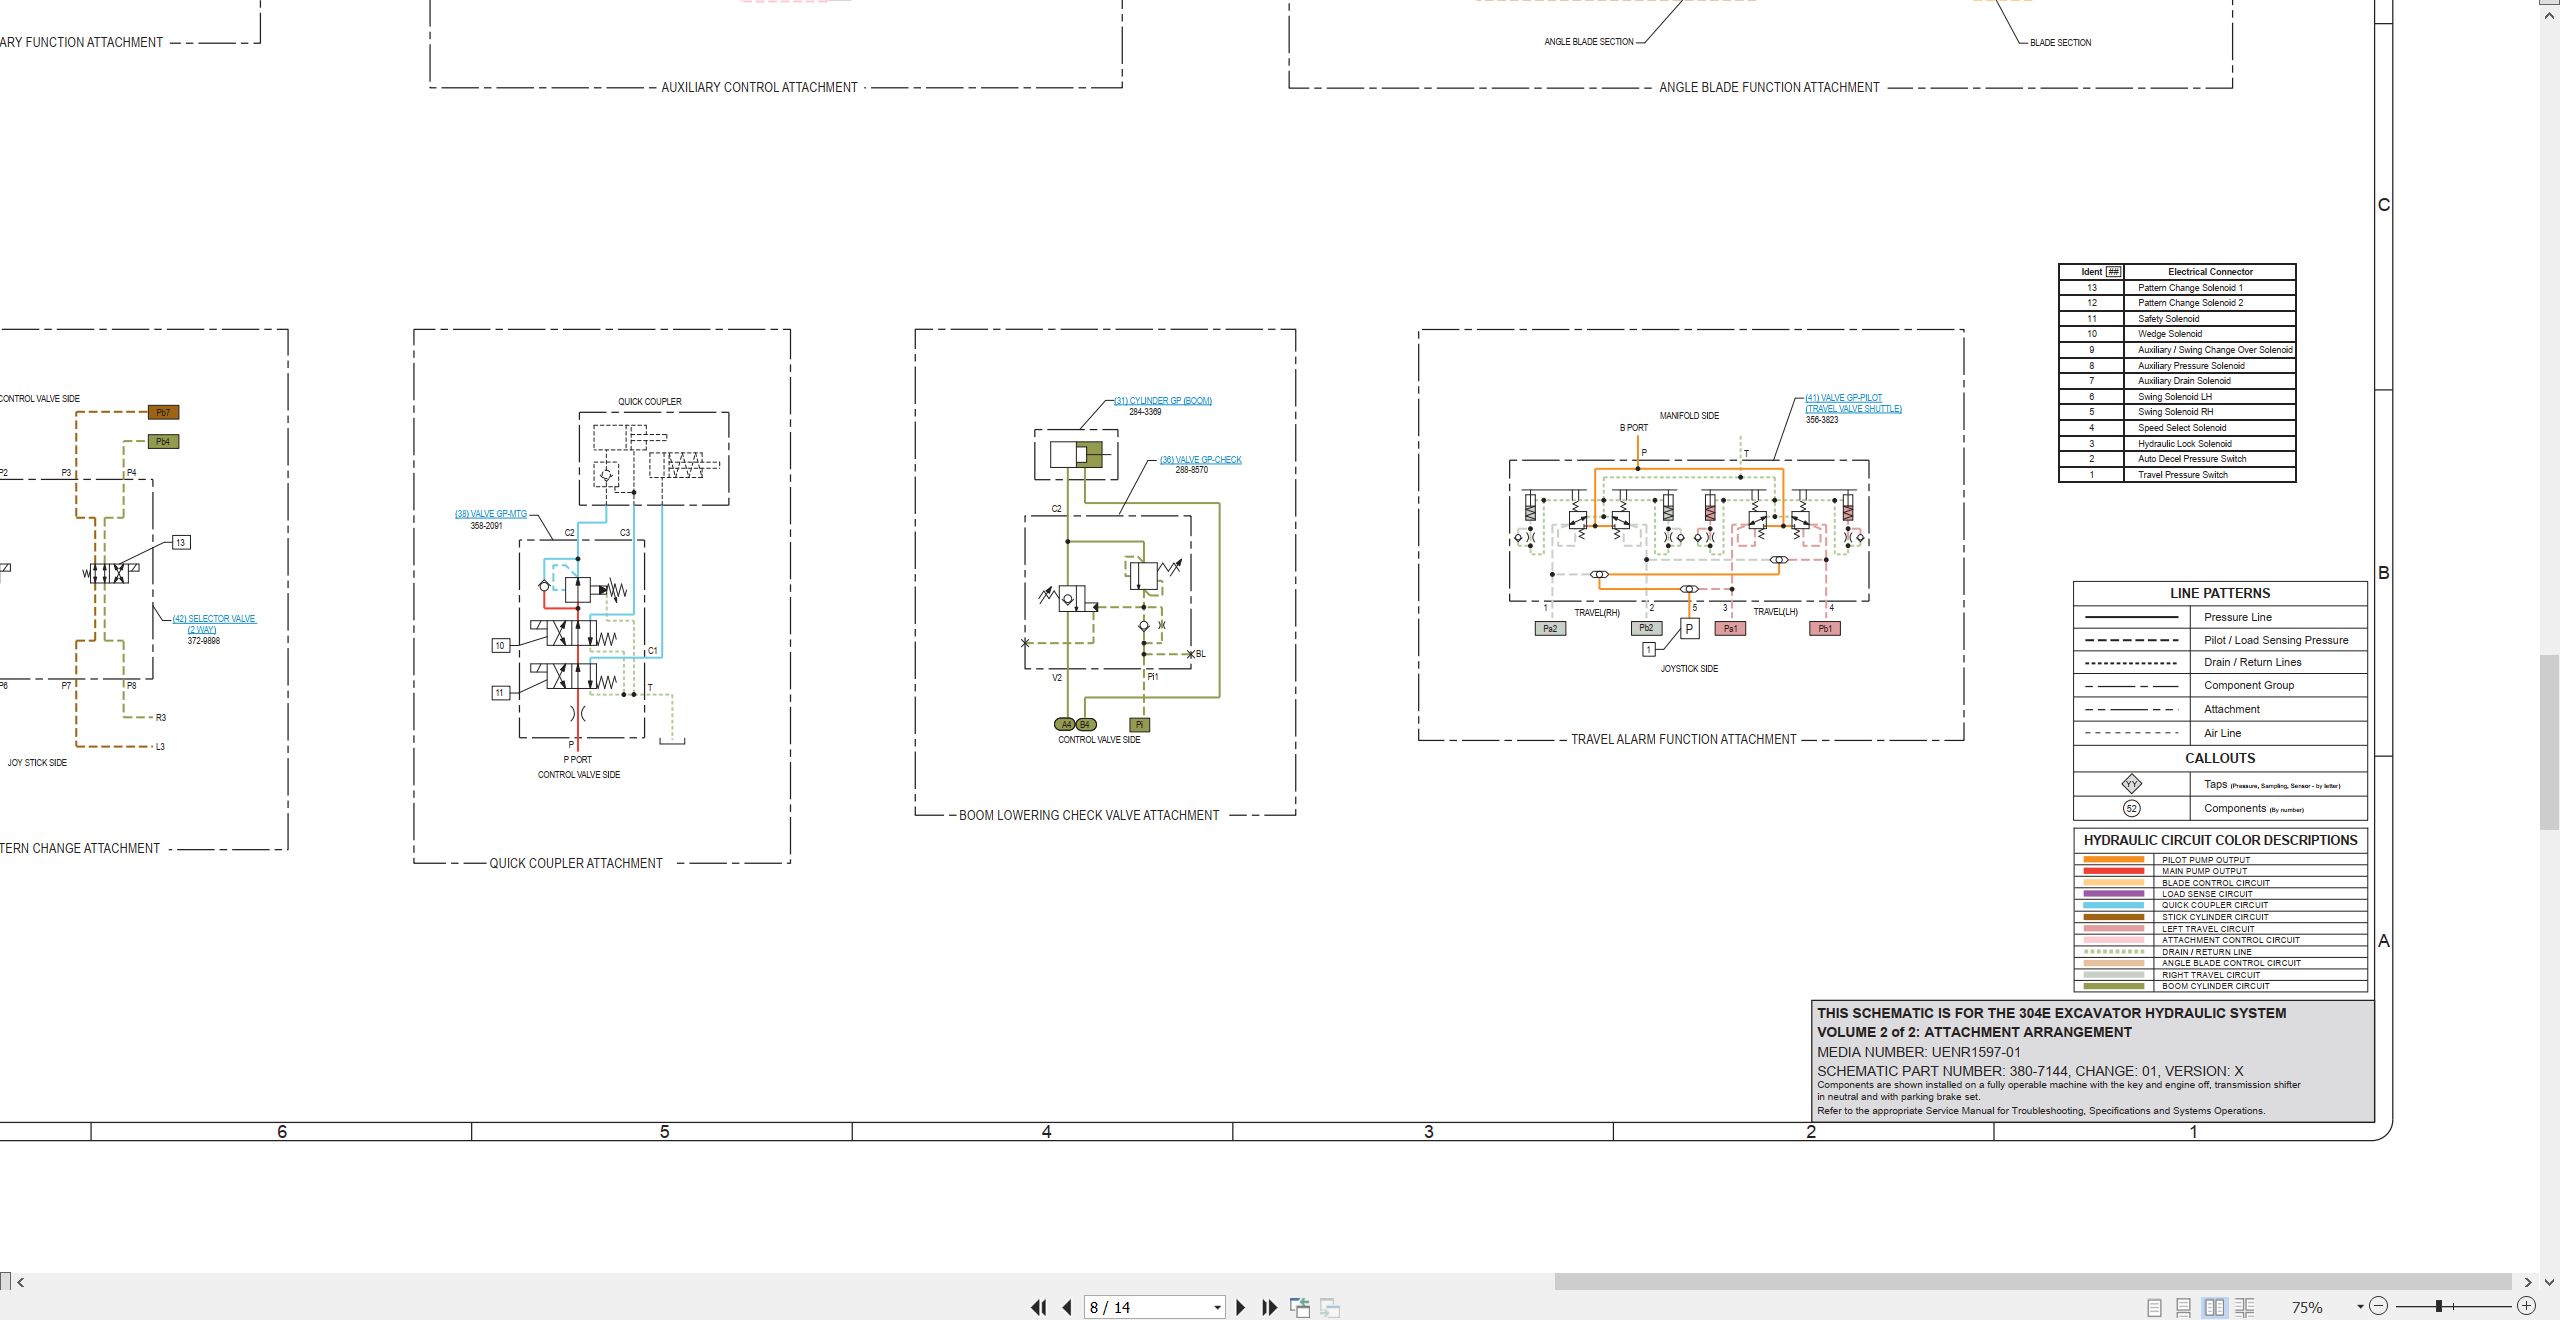Click AUXILIARY CONTROL ATTACHMENT caption

(x=759, y=87)
